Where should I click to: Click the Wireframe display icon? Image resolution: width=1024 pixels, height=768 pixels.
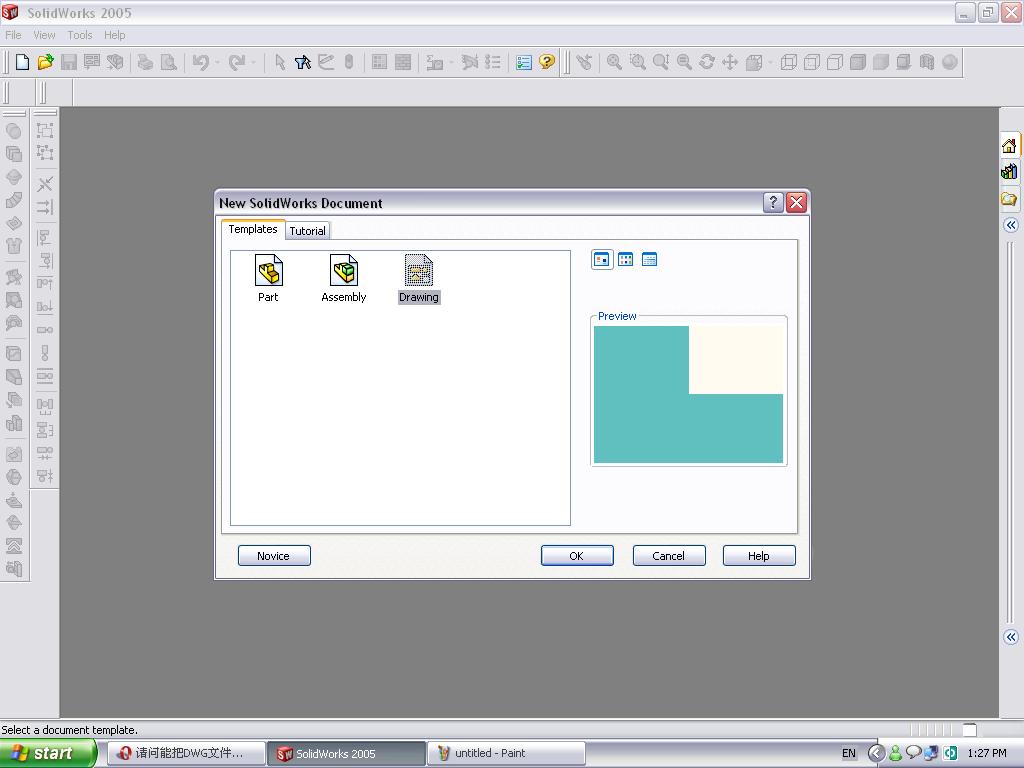(789, 62)
